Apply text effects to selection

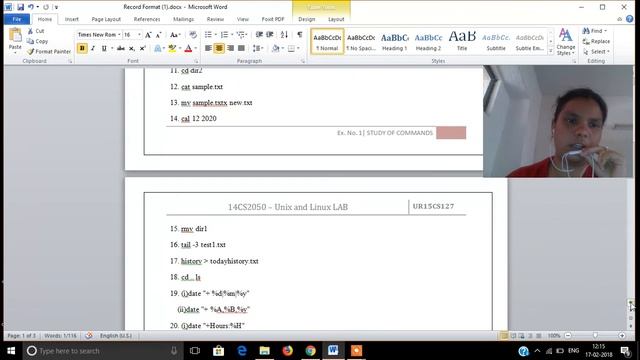(158, 49)
